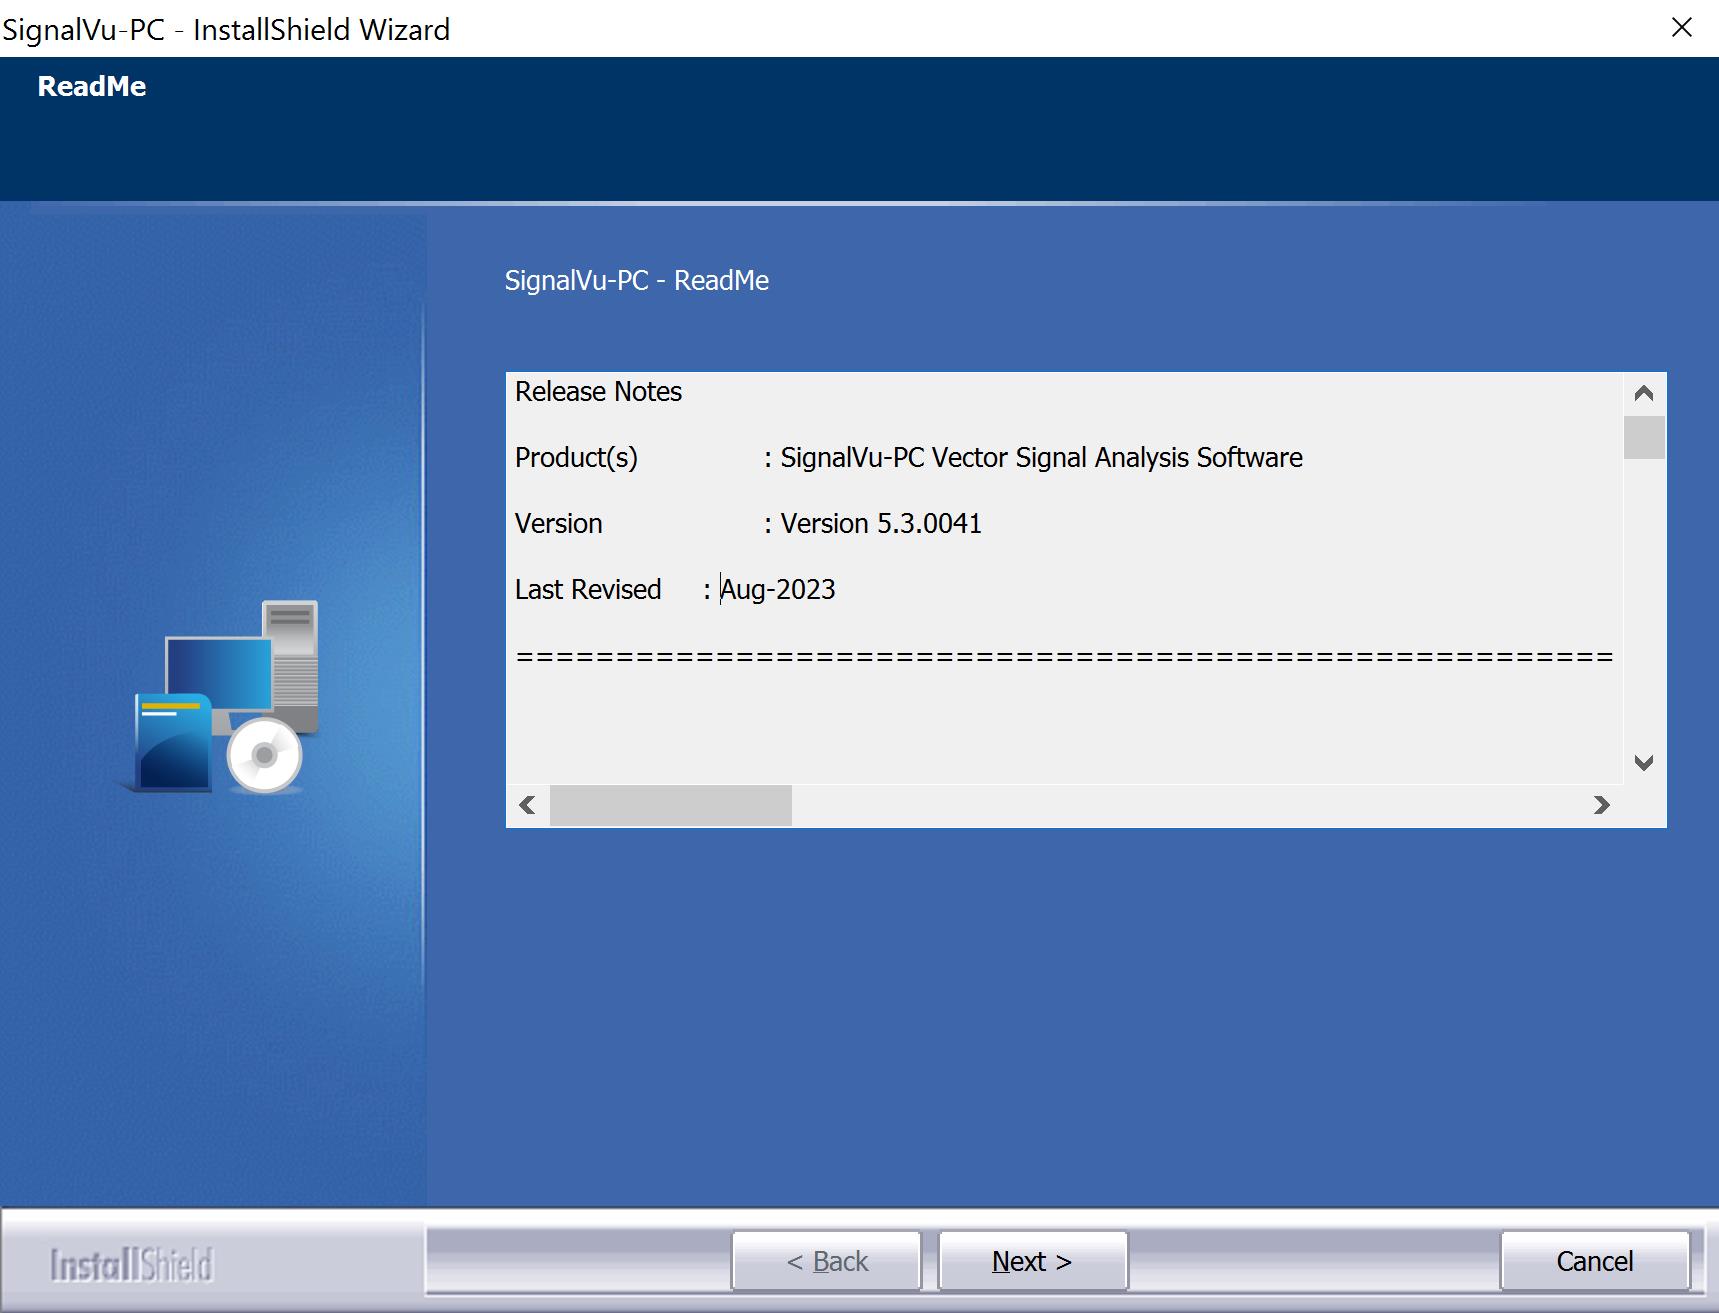Click the vertical scroll up arrow
Image resolution: width=1719 pixels, height=1313 pixels.
click(1643, 393)
